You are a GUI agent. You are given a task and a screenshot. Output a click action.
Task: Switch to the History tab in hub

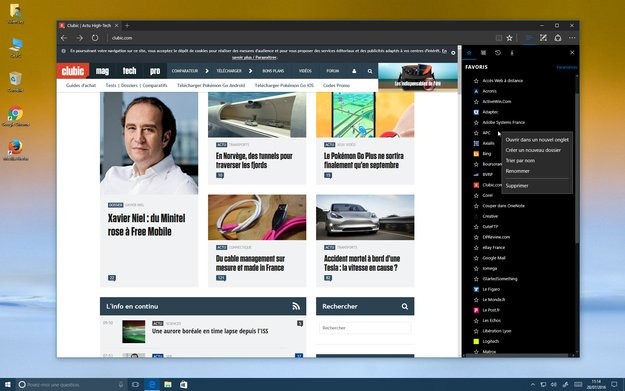[497, 53]
